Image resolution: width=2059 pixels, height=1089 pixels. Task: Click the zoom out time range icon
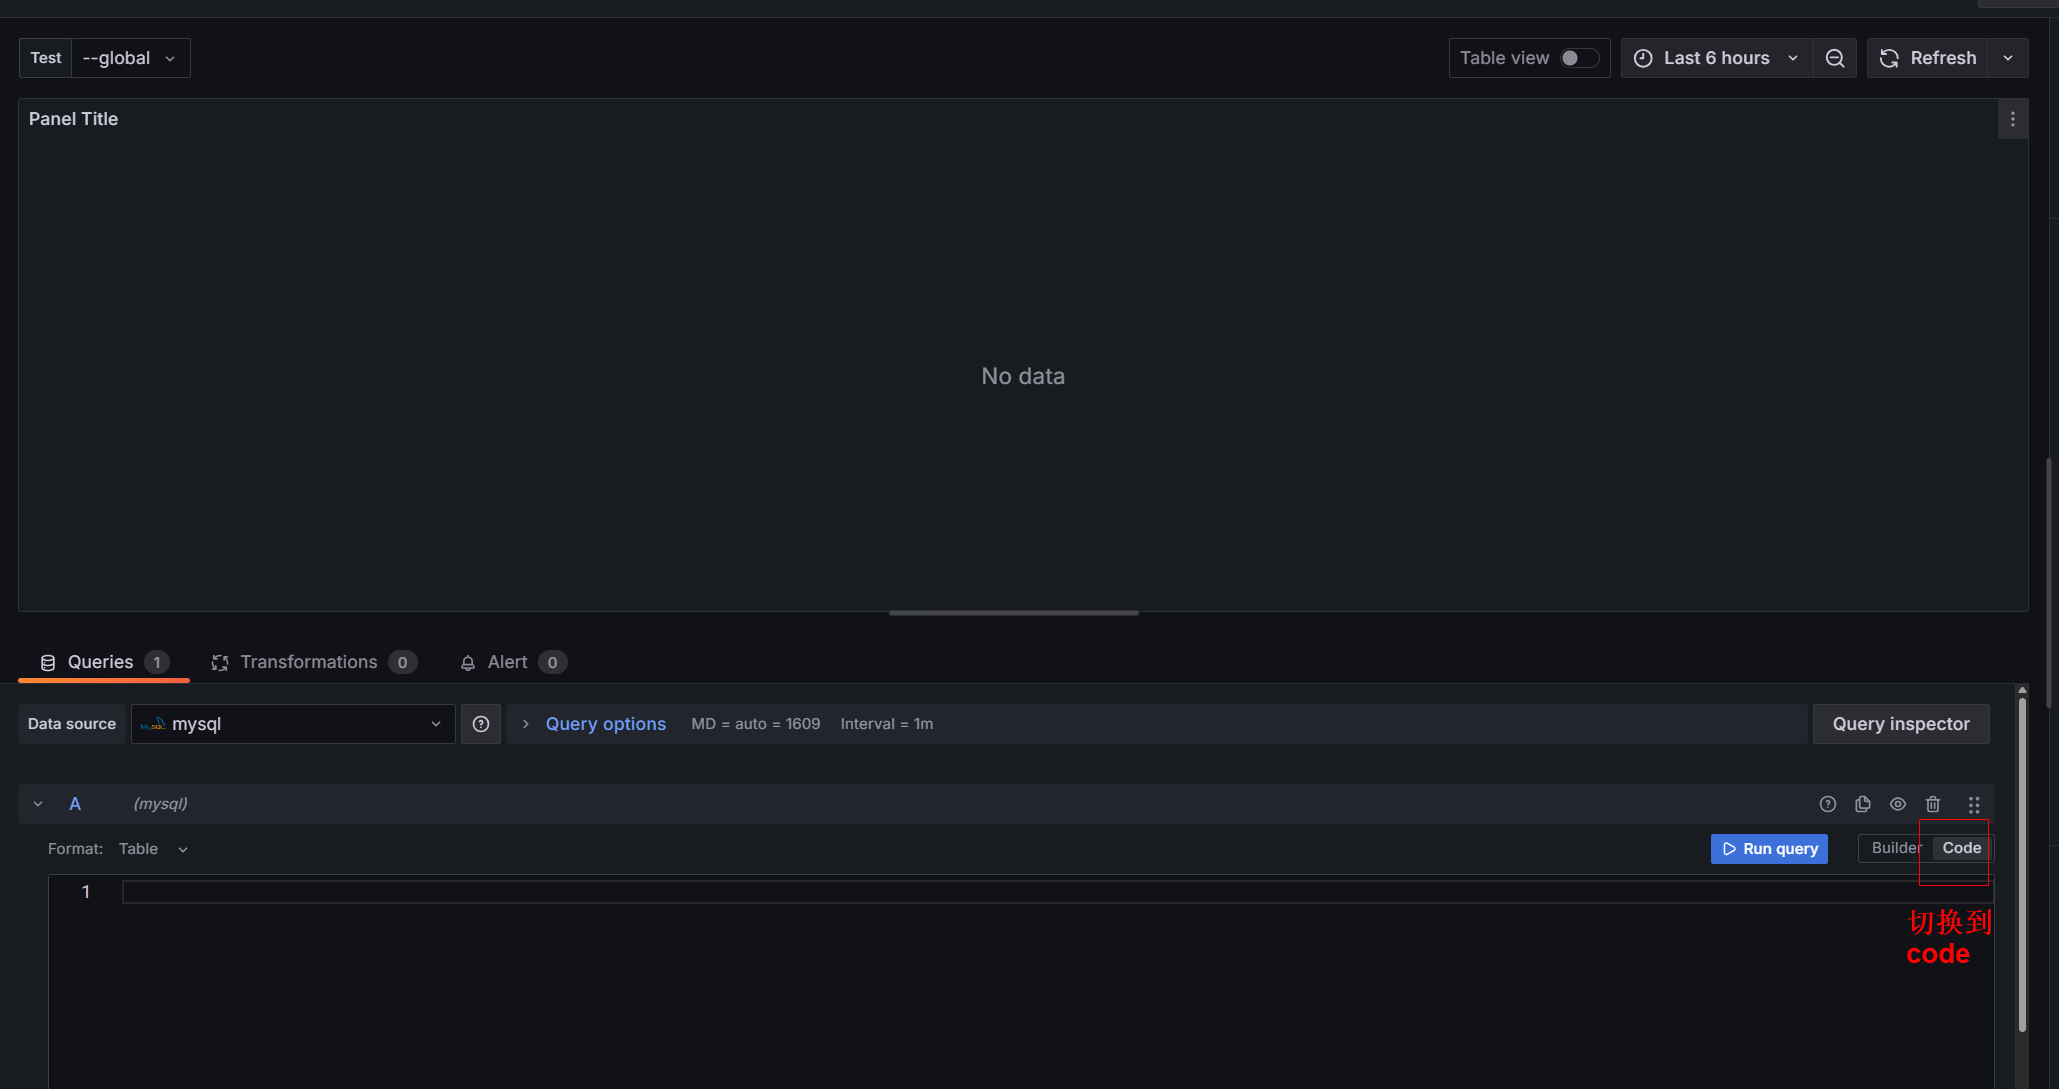(x=1834, y=58)
